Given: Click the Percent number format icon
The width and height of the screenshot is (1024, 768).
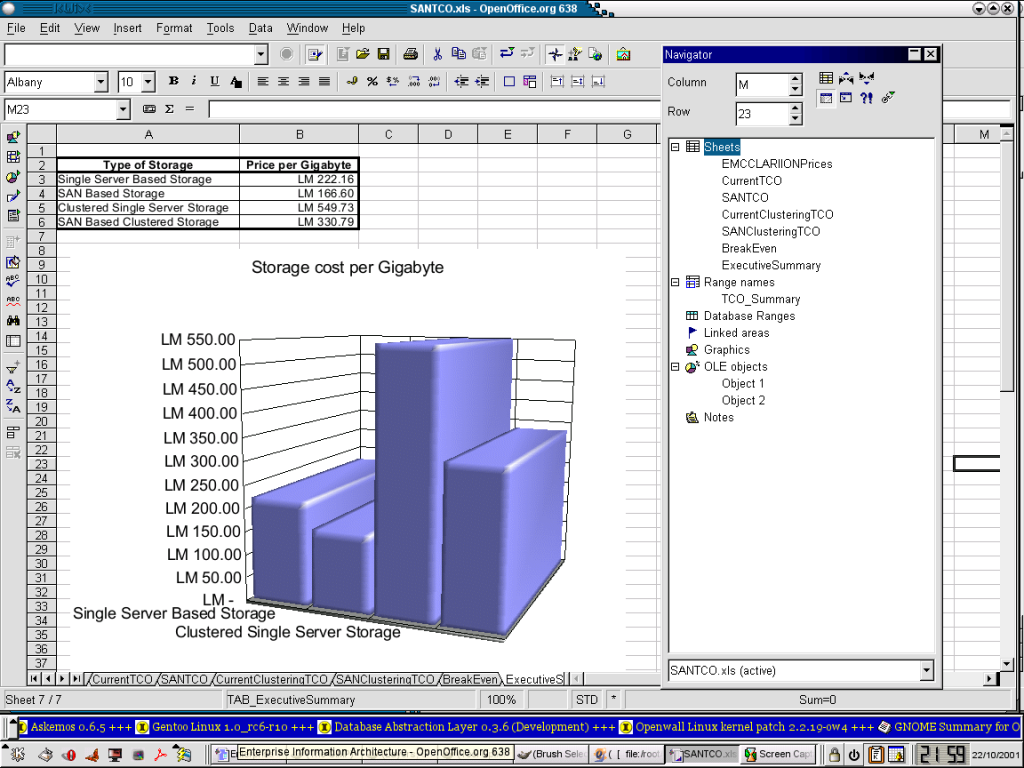Looking at the screenshot, I should (372, 82).
